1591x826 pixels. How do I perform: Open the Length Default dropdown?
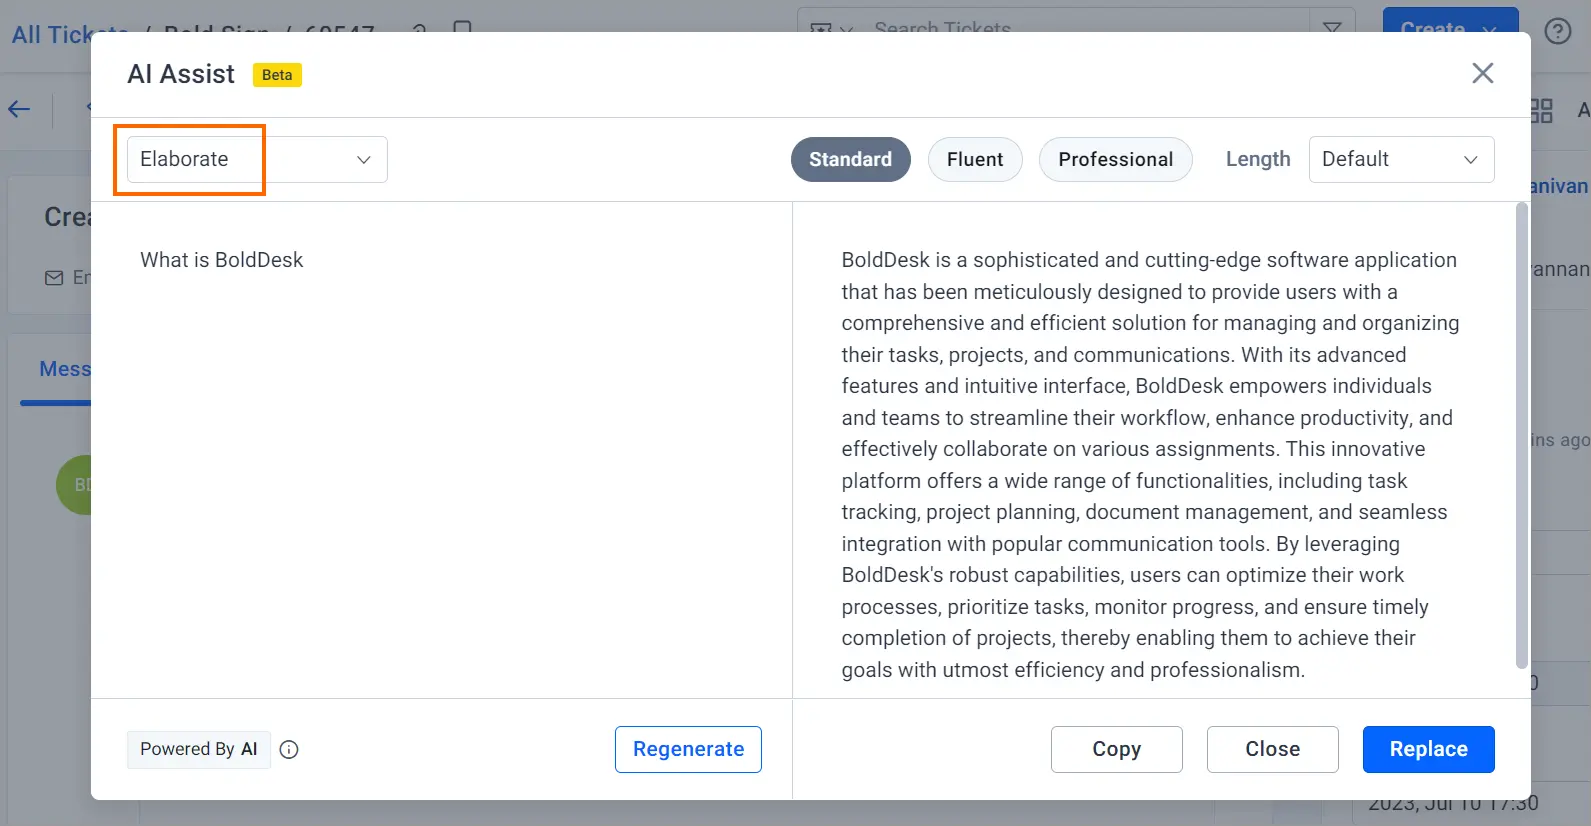pyautogui.click(x=1401, y=159)
